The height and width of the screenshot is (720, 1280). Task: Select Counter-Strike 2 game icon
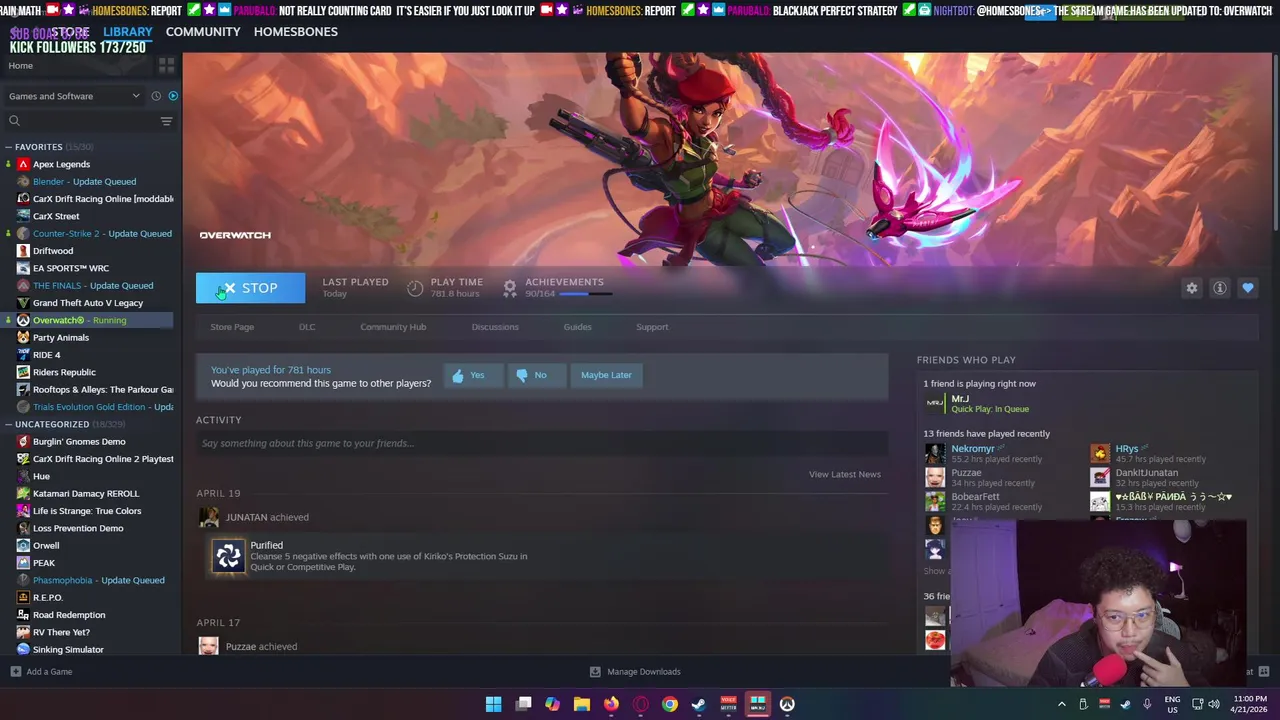coord(23,234)
